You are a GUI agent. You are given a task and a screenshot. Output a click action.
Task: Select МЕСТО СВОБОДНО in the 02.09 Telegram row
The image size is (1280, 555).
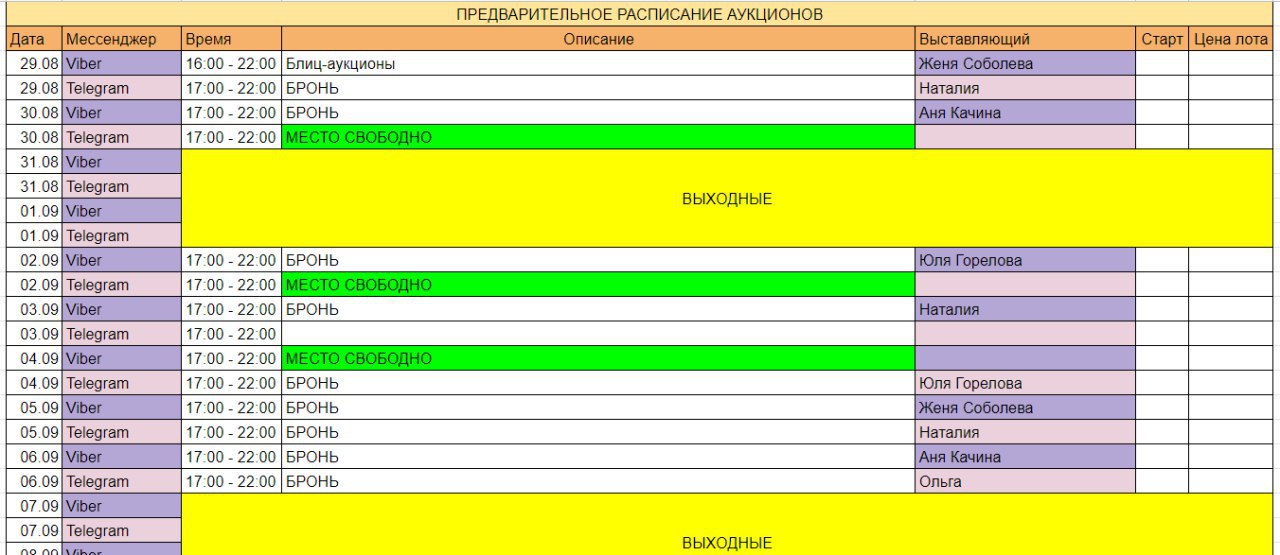pos(598,285)
